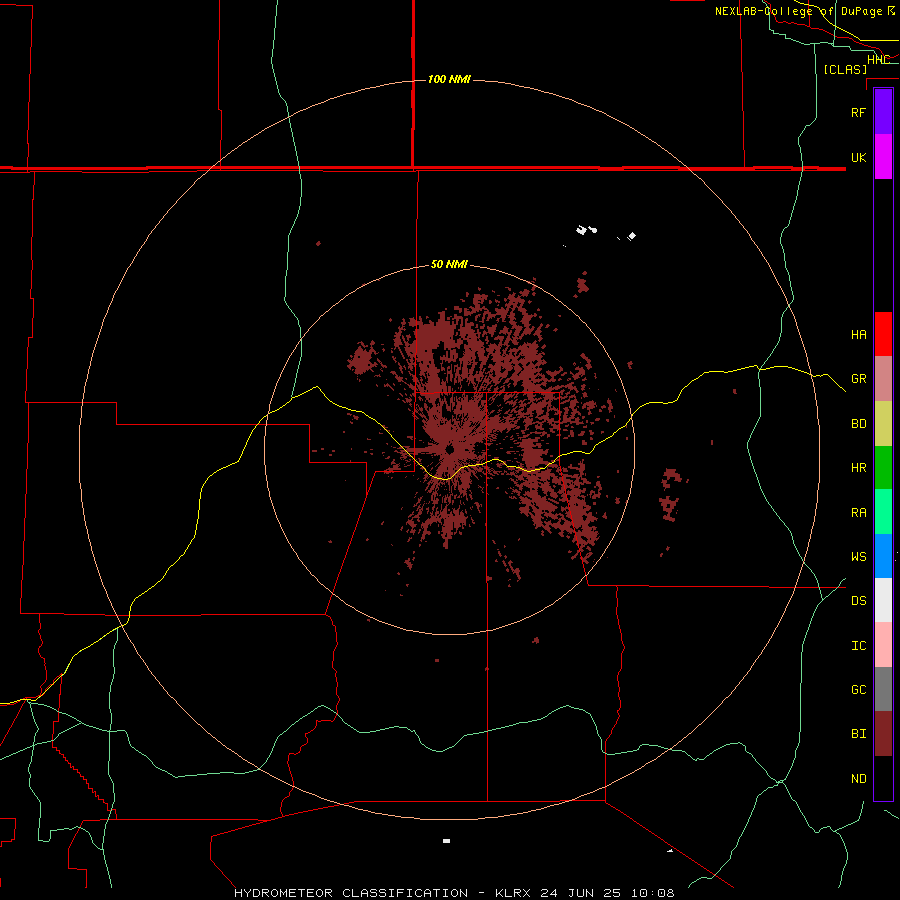Click the BI legend label
This screenshot has width=900, height=900.
858,734
